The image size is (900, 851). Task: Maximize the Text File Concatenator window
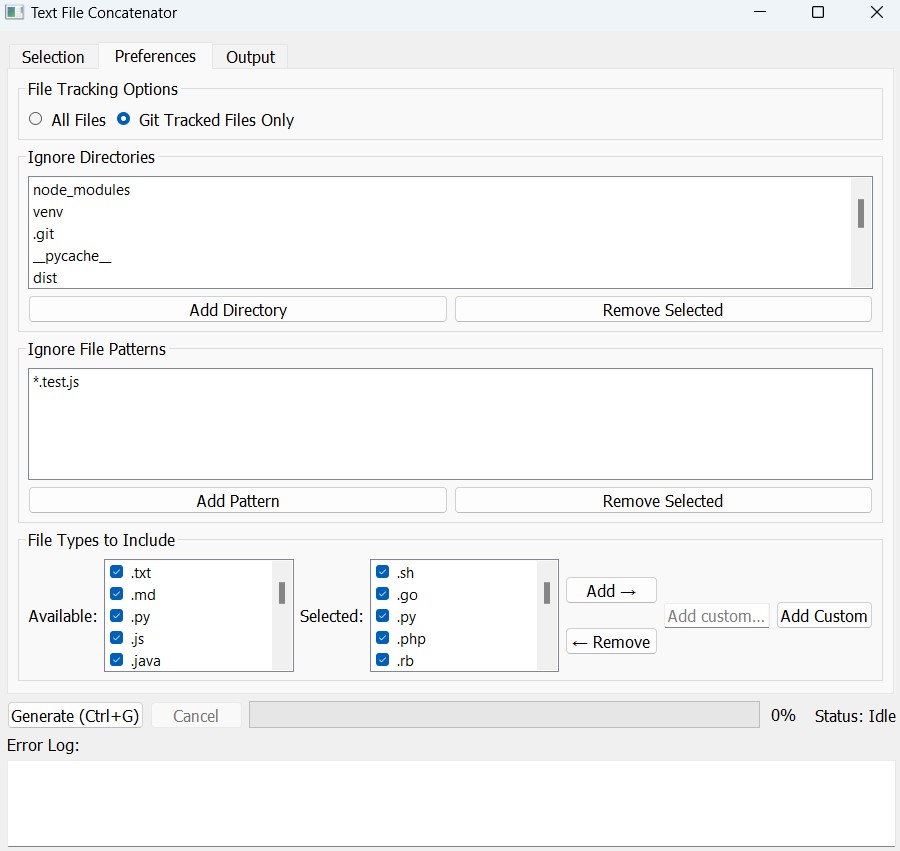[818, 12]
